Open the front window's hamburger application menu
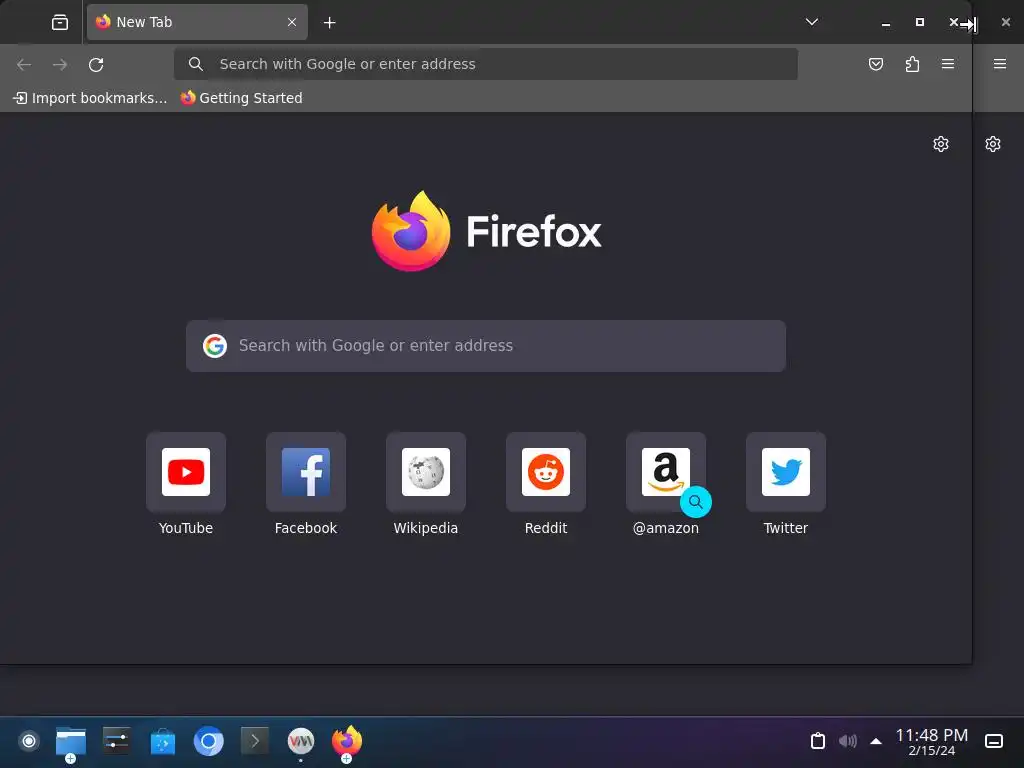Screen dimensions: 1024x768 [x=948, y=64]
